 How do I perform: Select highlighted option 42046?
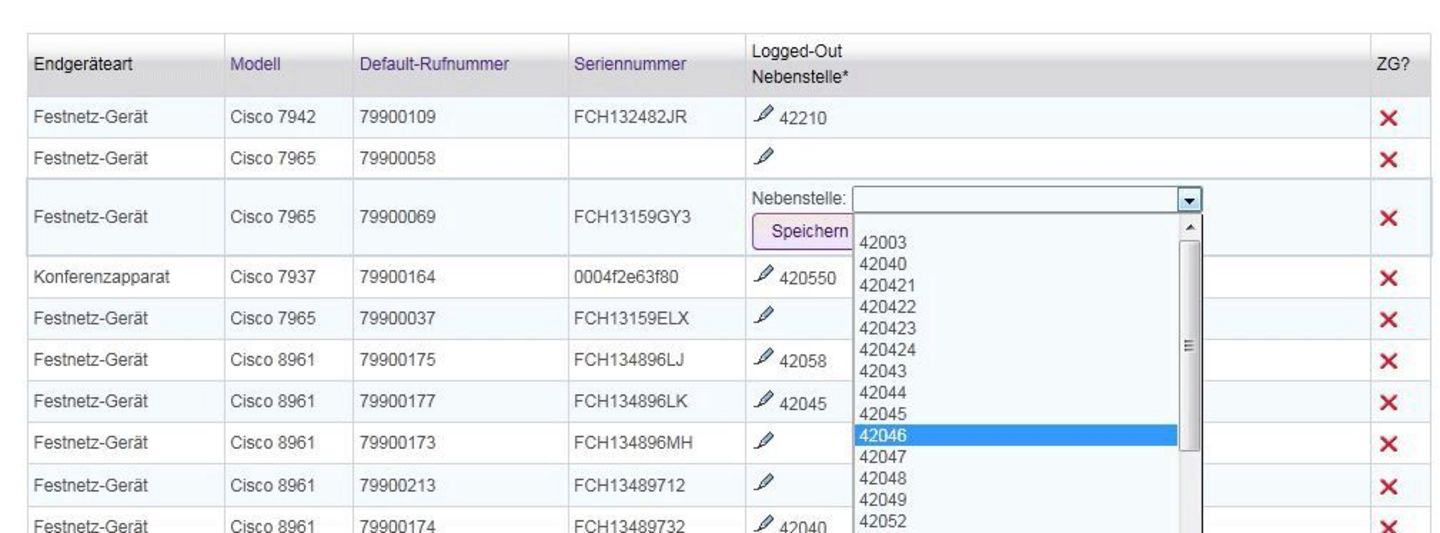[x=1015, y=435]
